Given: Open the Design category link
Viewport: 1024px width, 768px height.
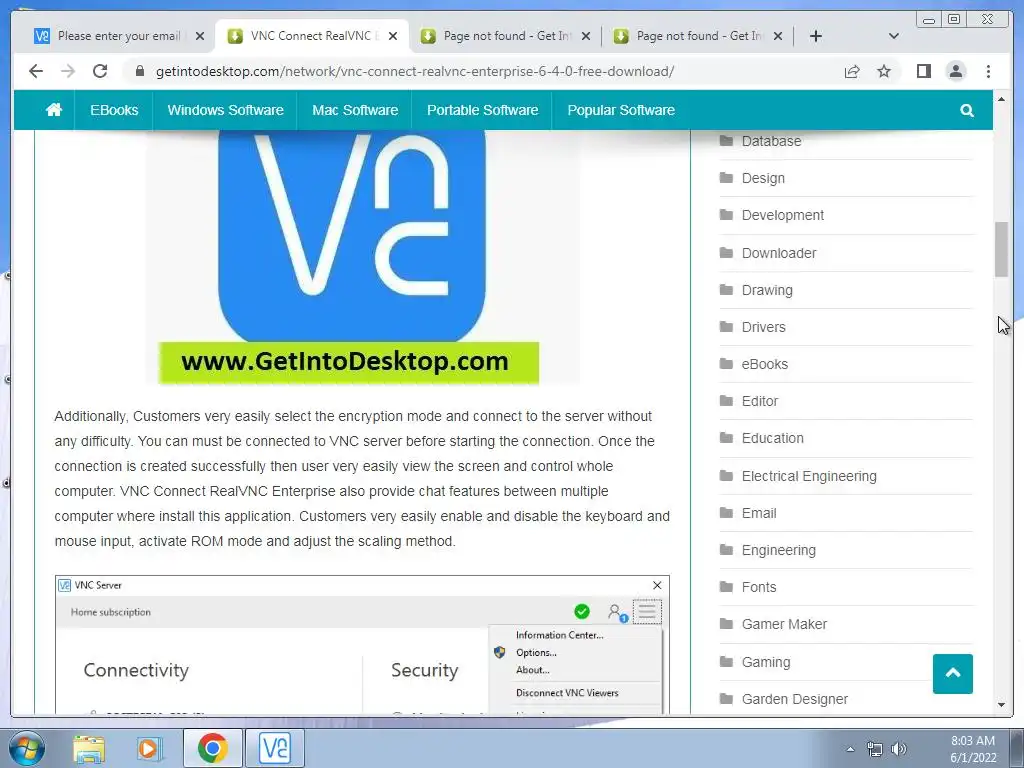Looking at the screenshot, I should (x=763, y=178).
